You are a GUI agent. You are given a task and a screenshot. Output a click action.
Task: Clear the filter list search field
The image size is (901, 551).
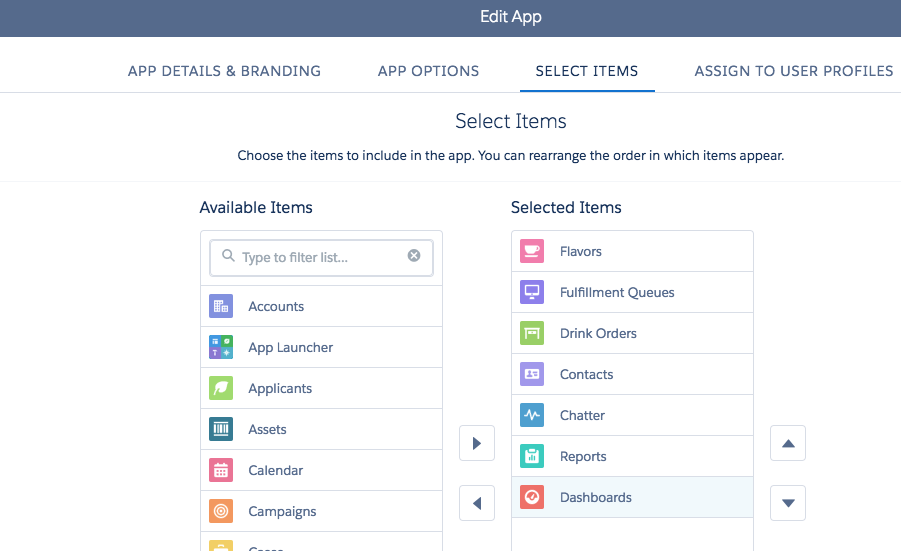(414, 257)
